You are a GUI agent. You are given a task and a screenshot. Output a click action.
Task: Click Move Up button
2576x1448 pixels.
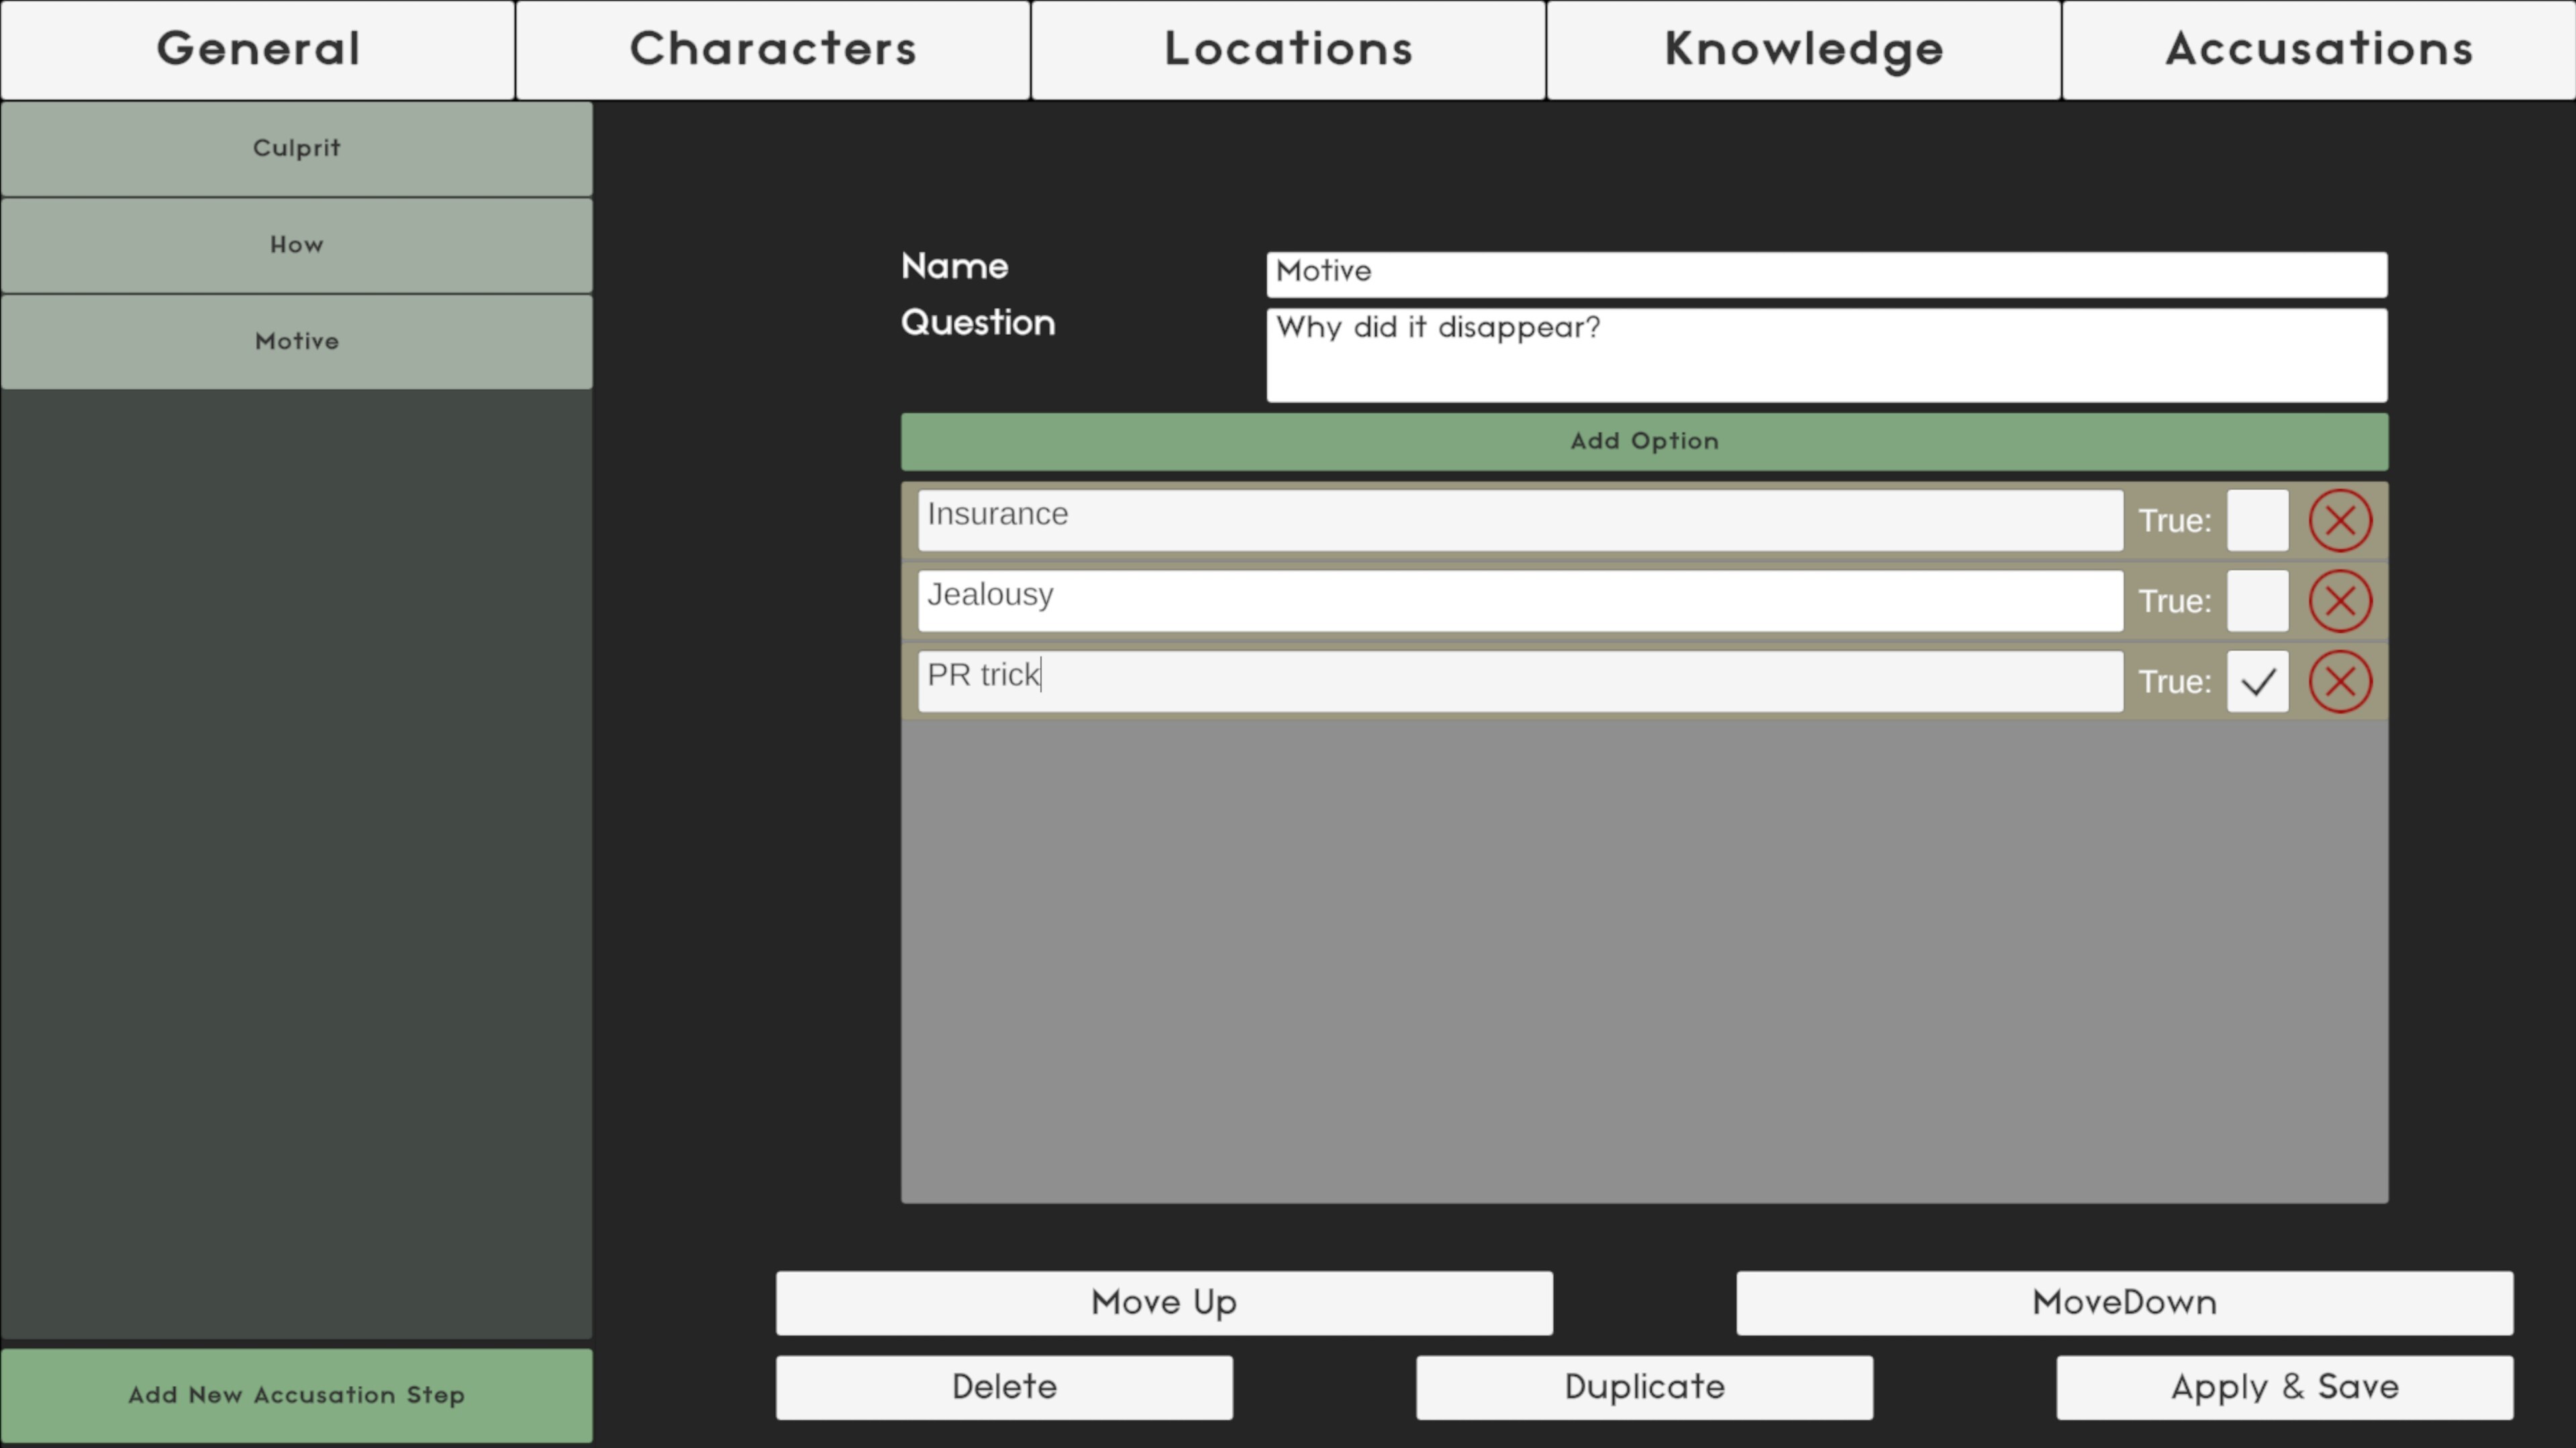click(1164, 1303)
